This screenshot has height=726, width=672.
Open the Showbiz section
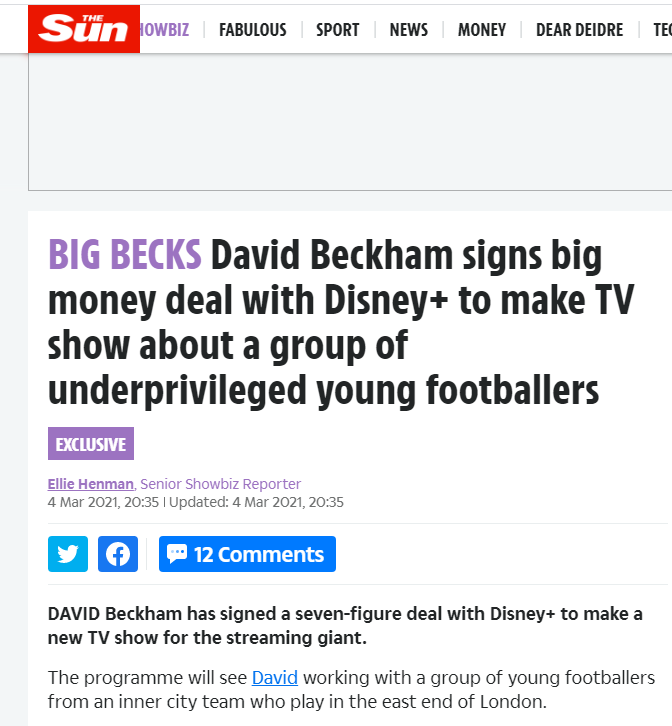[x=164, y=30]
